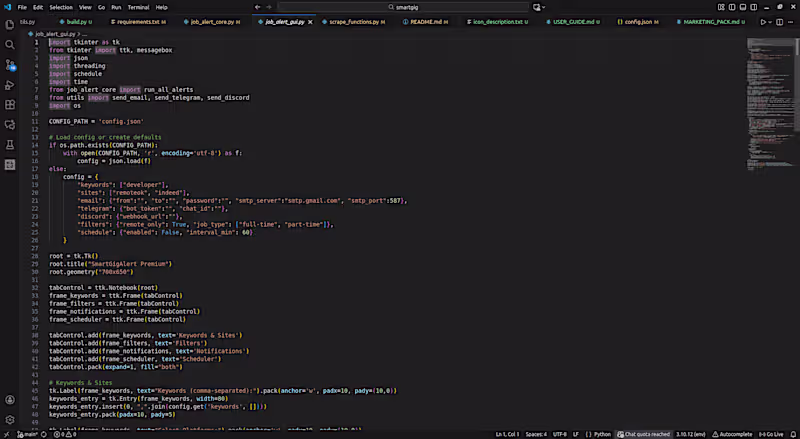
Task: Open the Terminal menu
Action: 139,7
